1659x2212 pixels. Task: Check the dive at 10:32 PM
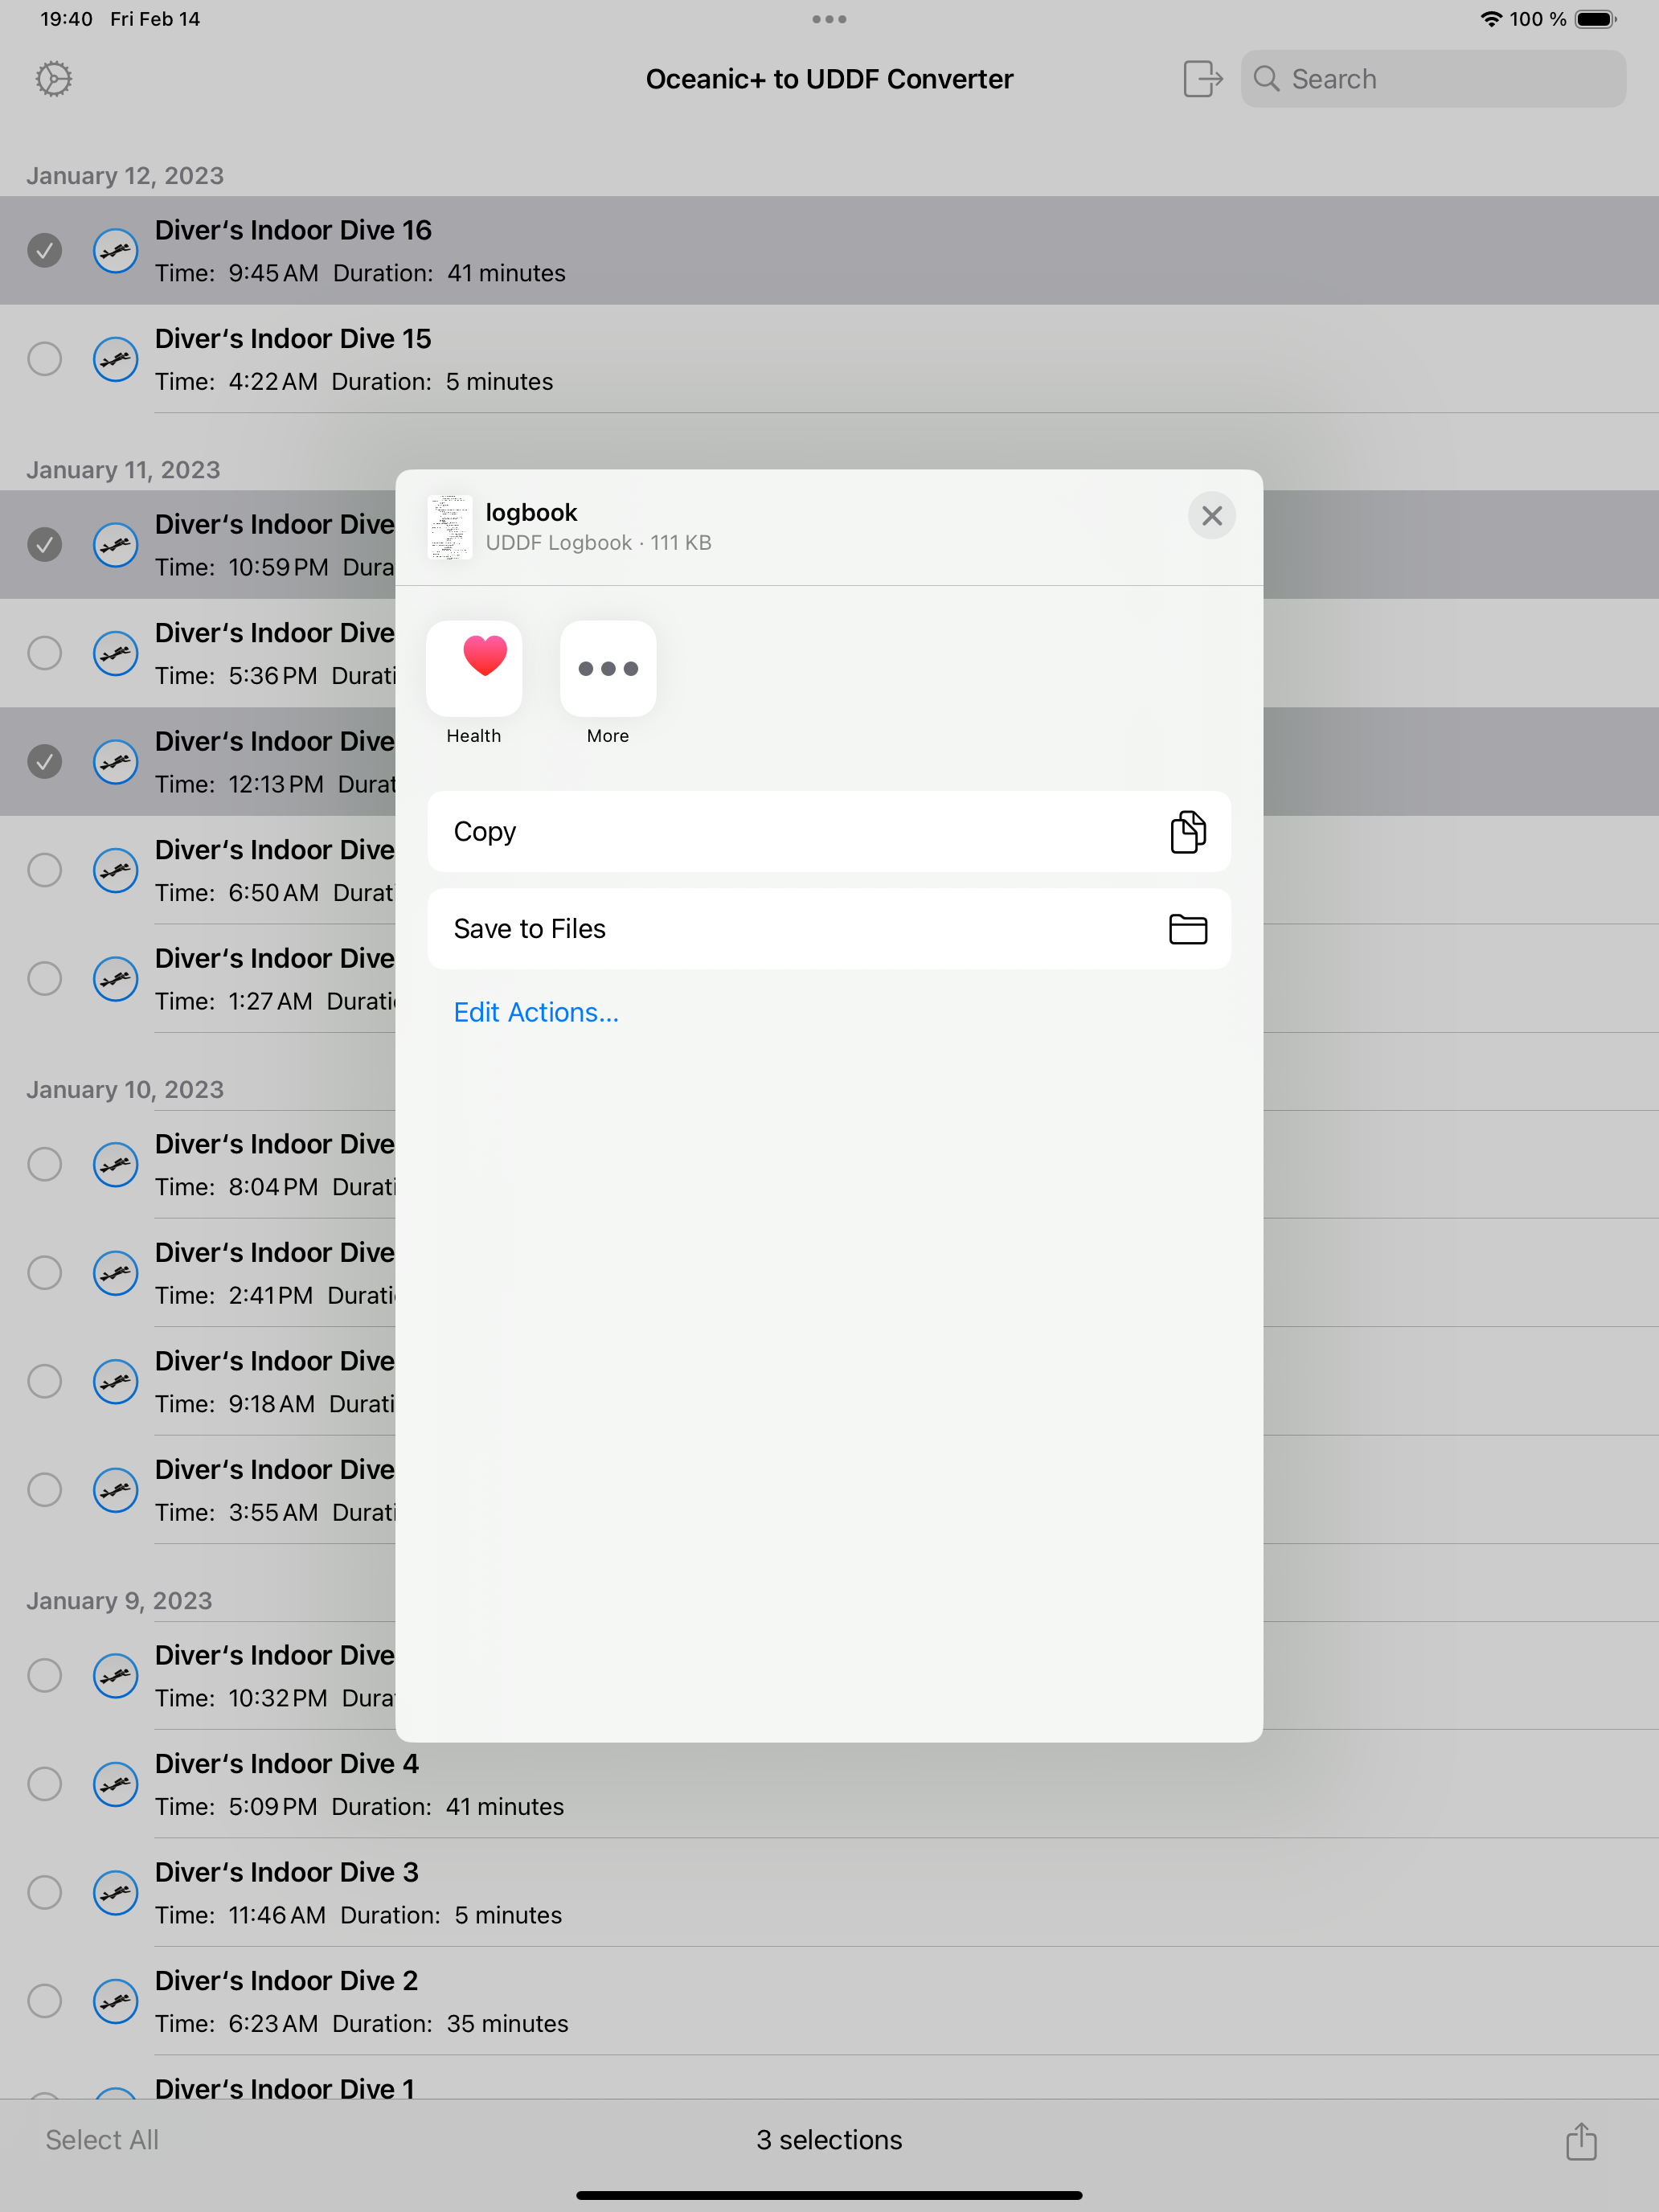45,1675
